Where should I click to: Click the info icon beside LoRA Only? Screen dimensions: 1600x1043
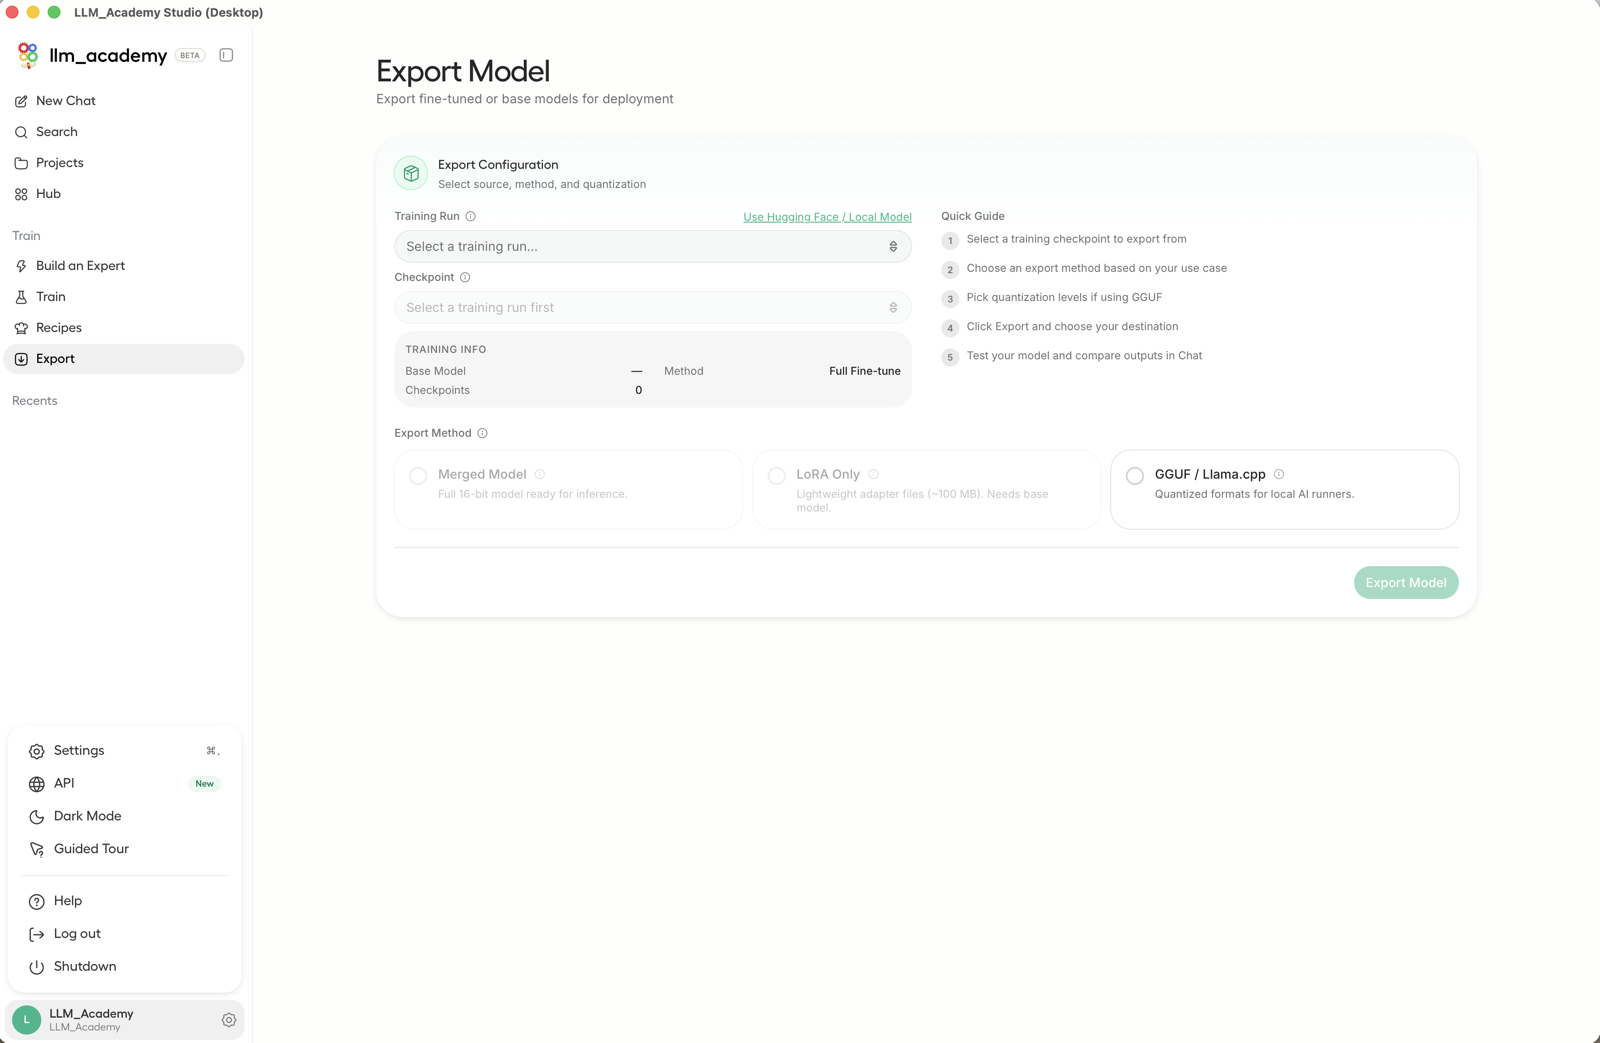(x=873, y=474)
